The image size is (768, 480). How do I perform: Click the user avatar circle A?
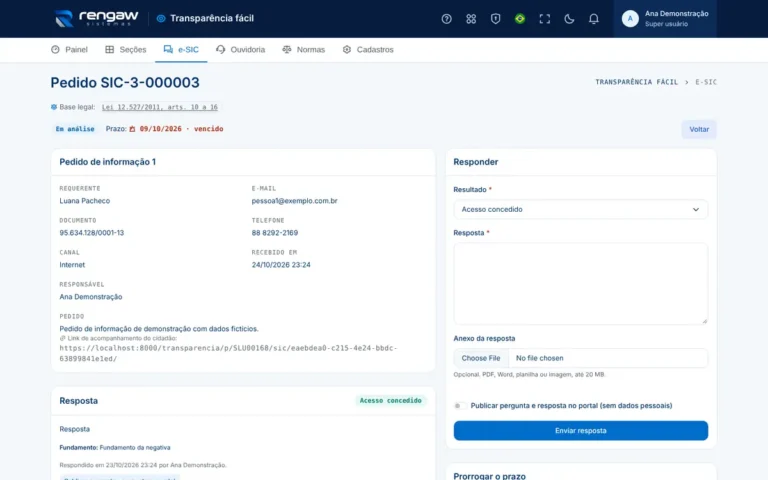click(x=630, y=19)
